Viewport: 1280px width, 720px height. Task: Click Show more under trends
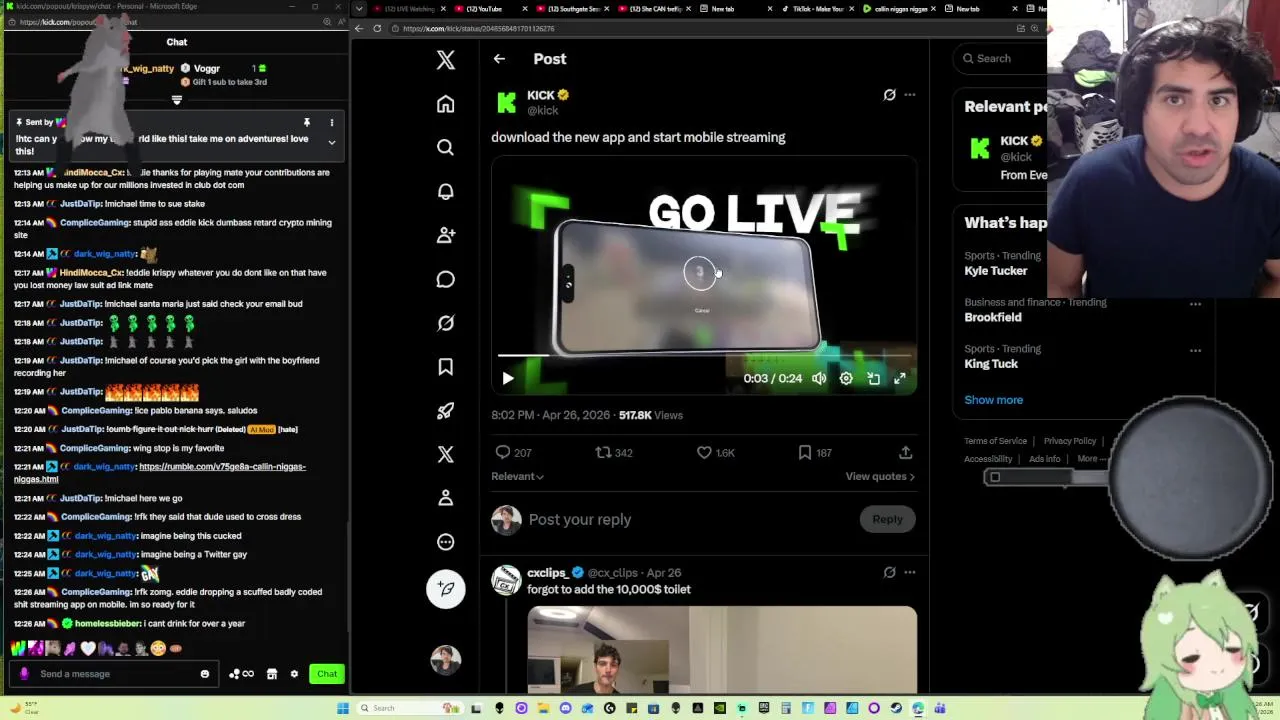[993, 400]
